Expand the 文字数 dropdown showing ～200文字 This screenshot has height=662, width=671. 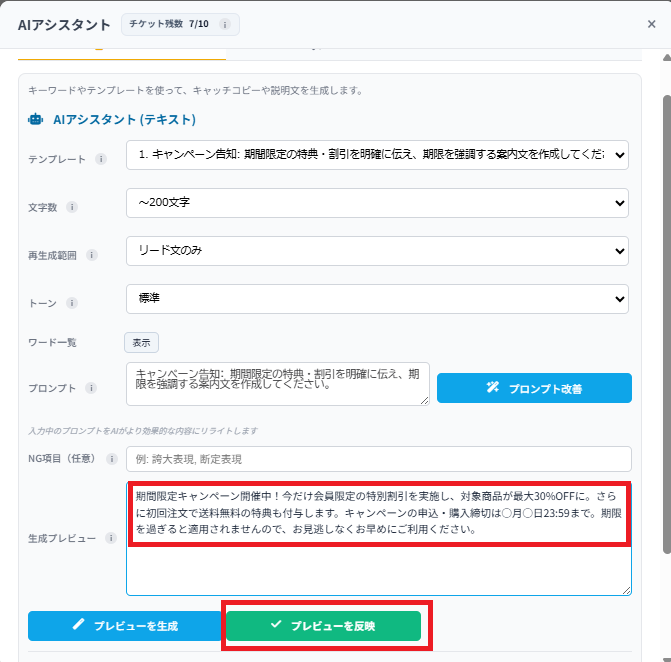(x=377, y=203)
